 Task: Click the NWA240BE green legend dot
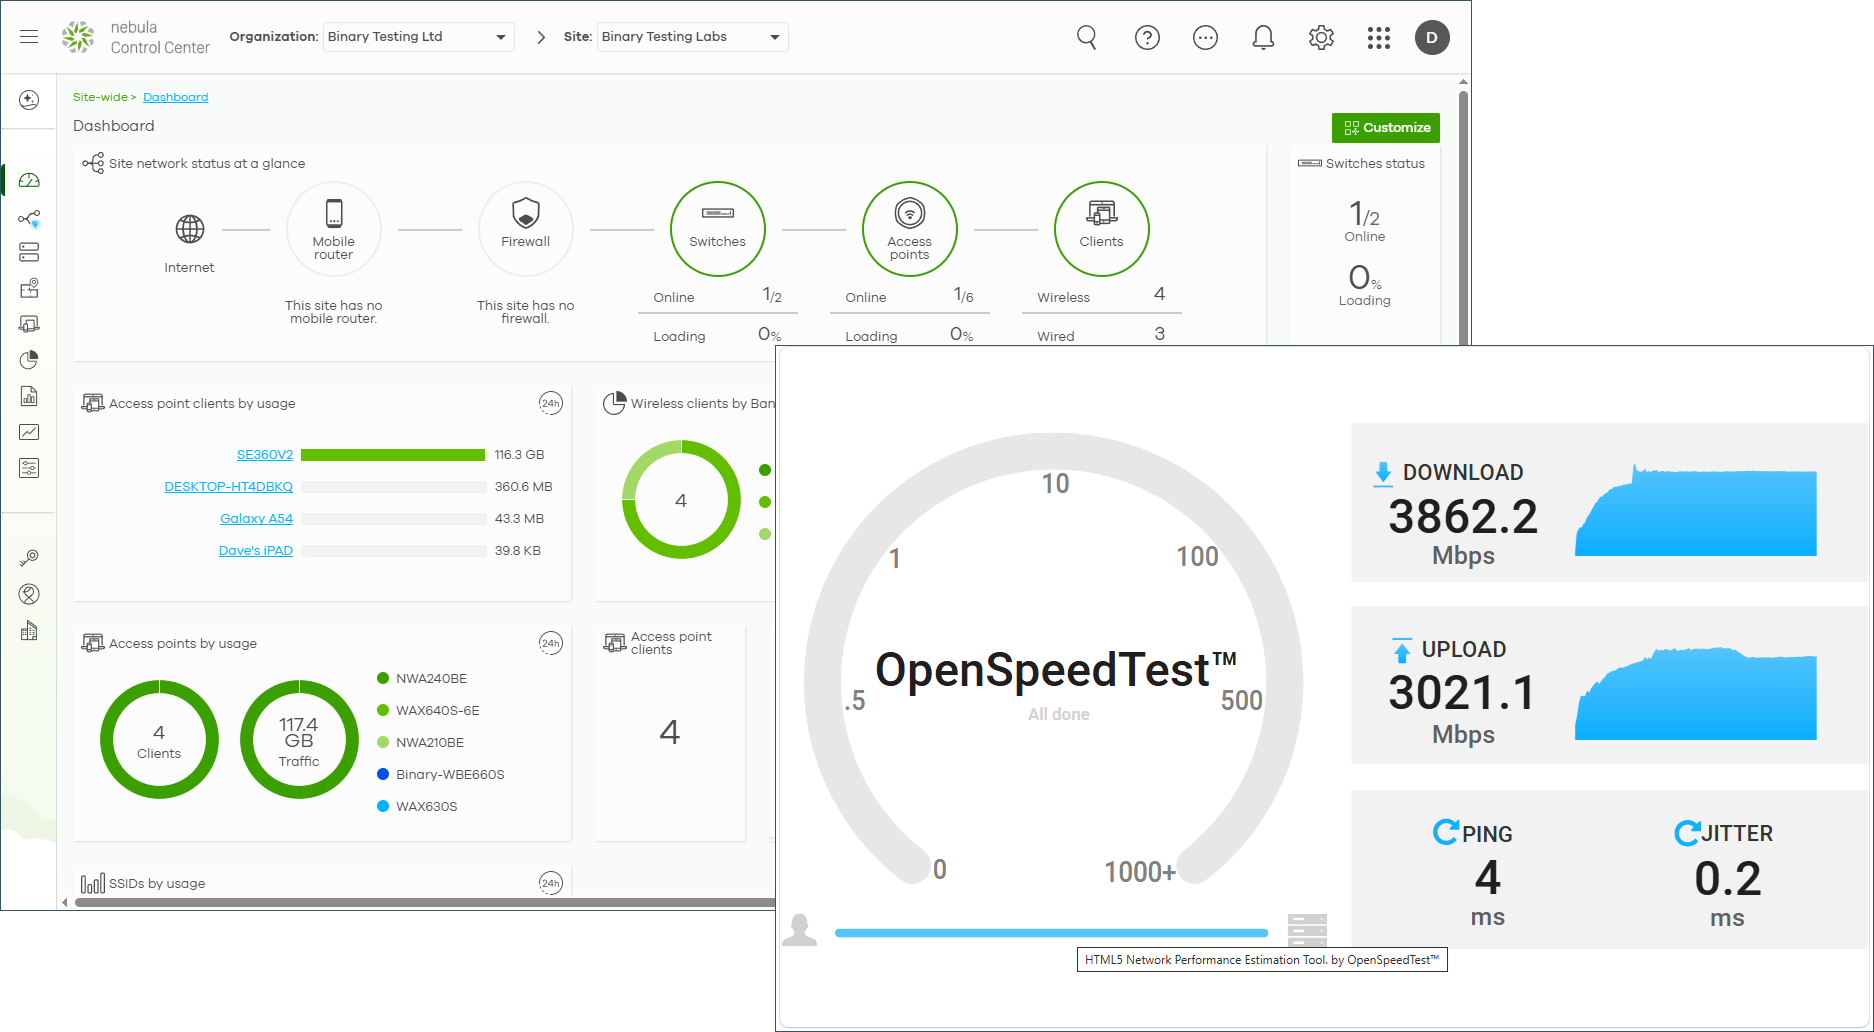pyautogui.click(x=383, y=678)
